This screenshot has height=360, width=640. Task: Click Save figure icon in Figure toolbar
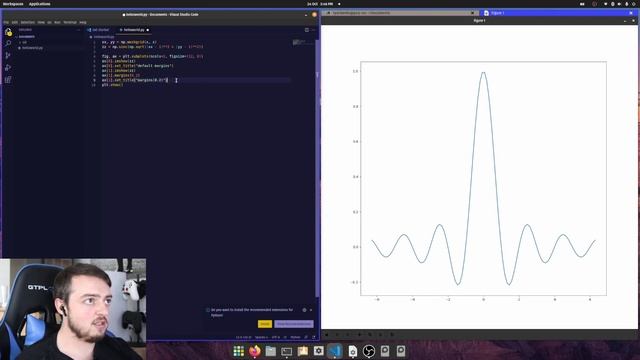[392, 334]
